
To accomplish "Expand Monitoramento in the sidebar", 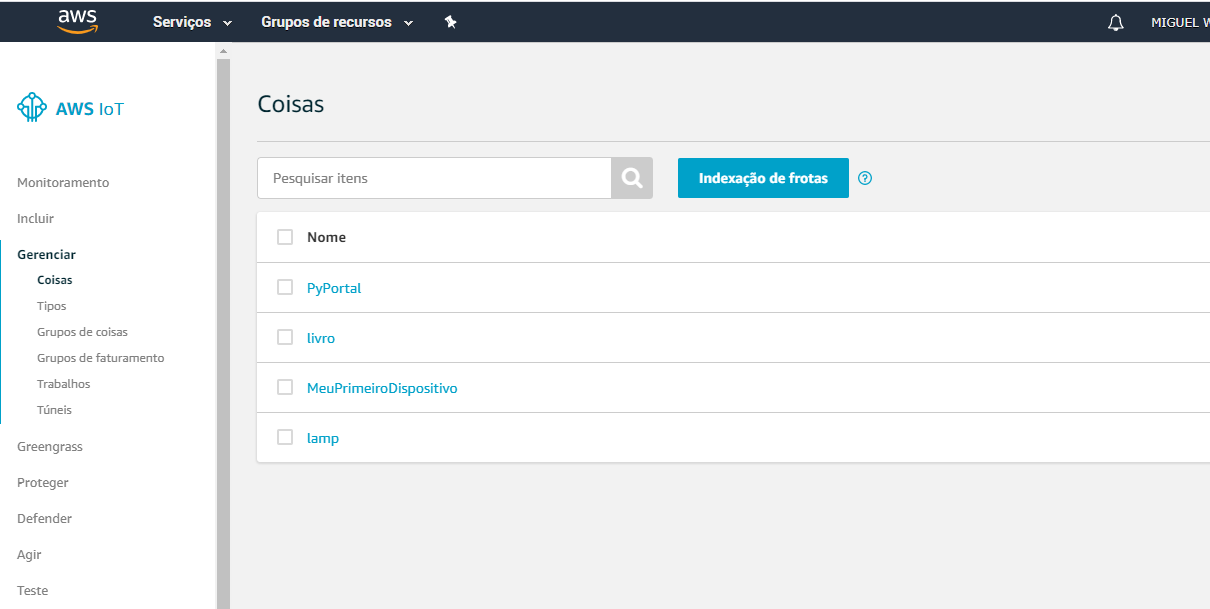I will click(63, 183).
